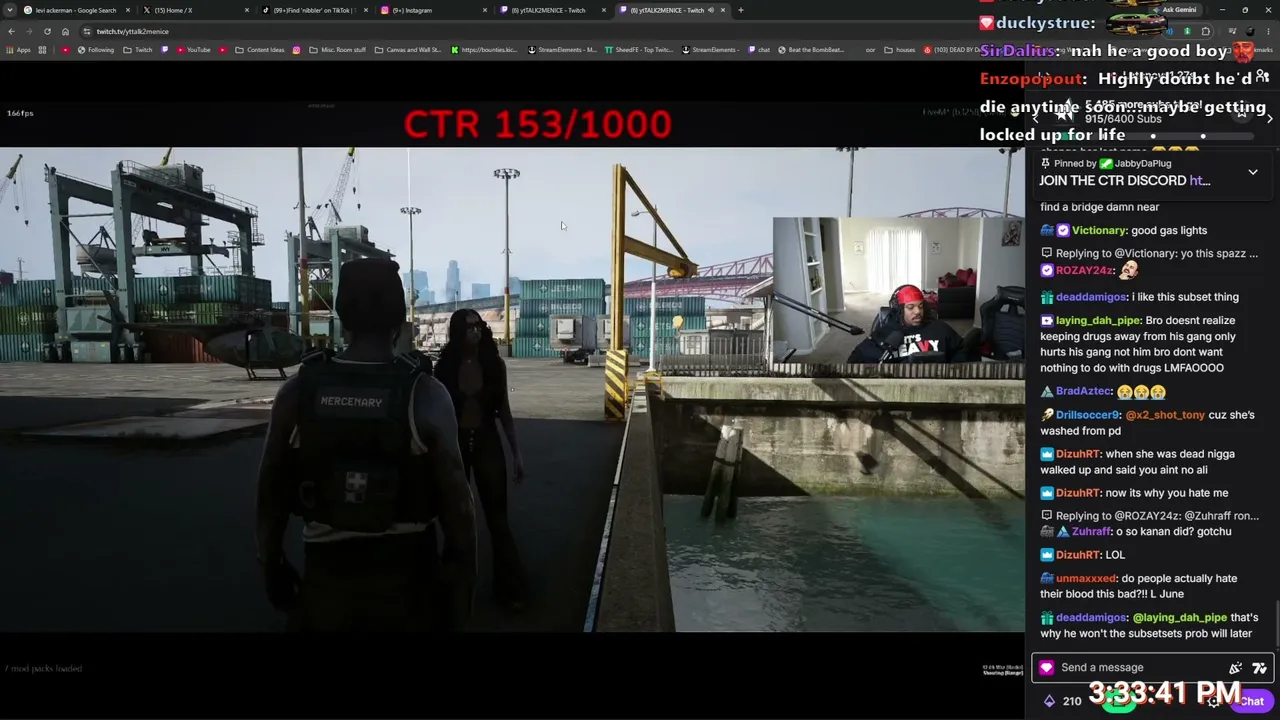Open the Instagram bookmark icon

click(x=296, y=50)
